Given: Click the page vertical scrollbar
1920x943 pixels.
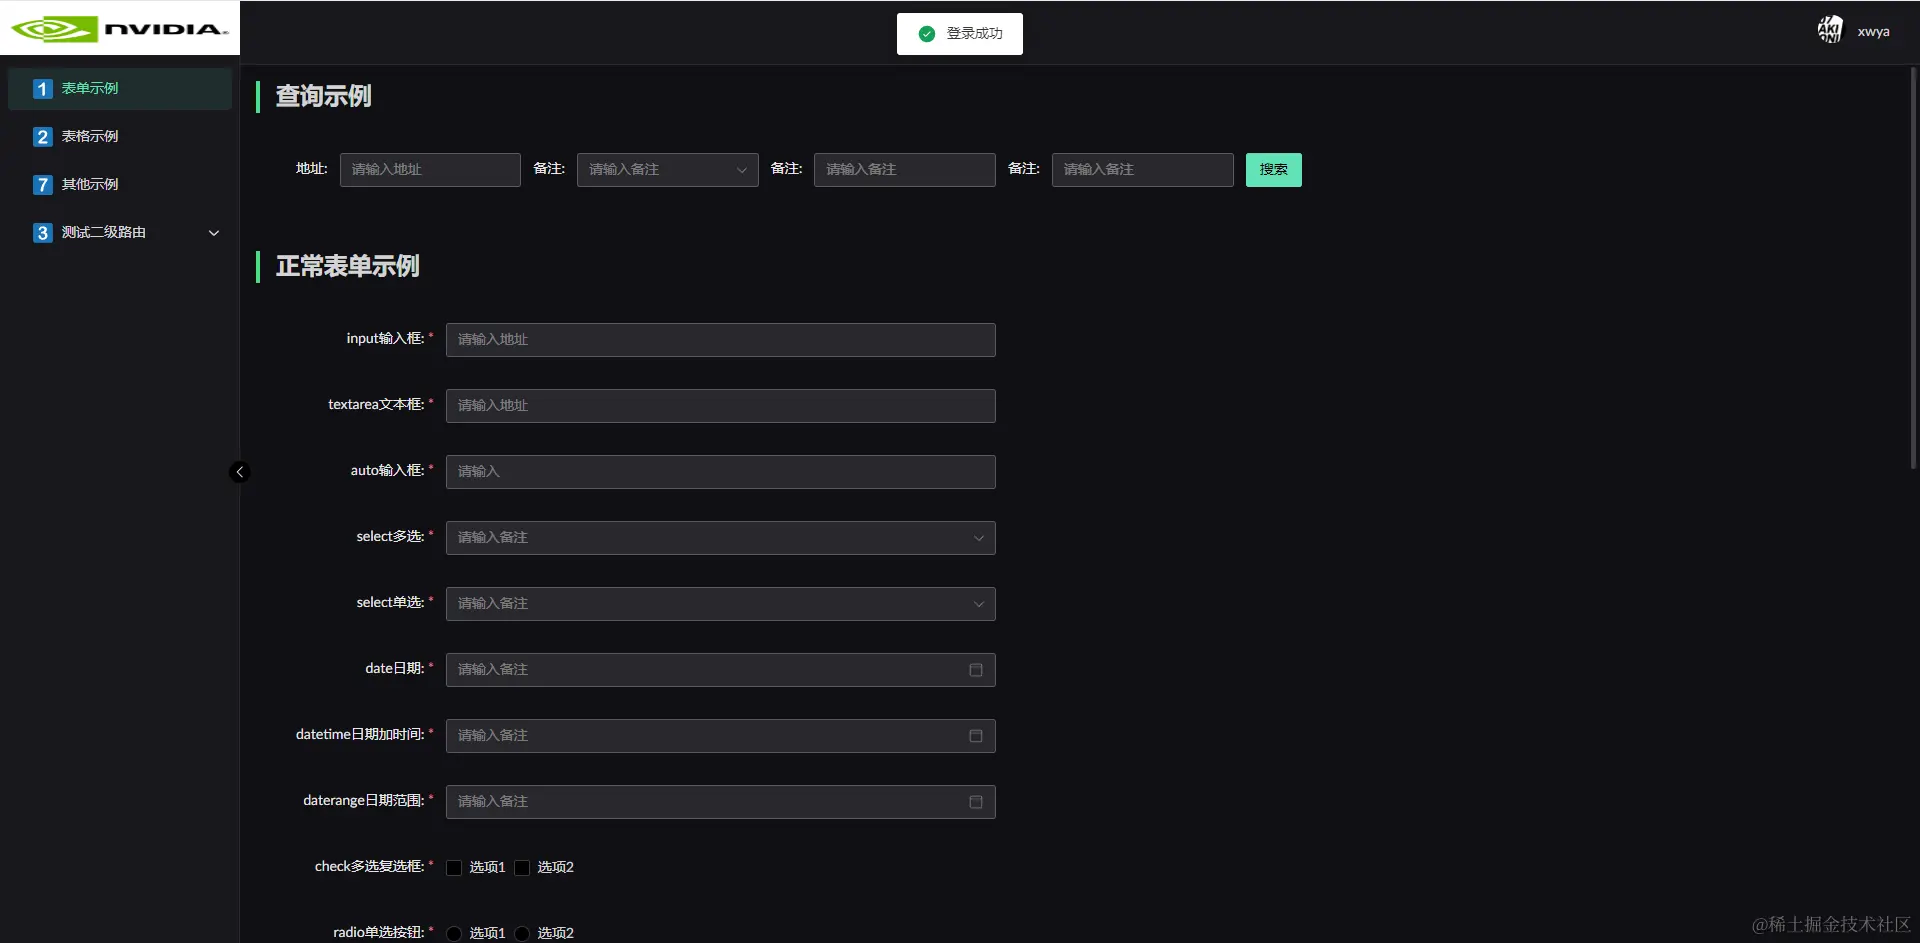Looking at the screenshot, I should click(1913, 268).
